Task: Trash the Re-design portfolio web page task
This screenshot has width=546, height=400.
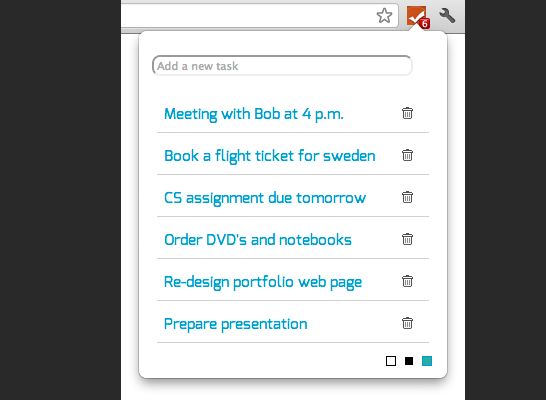Action: coord(407,281)
